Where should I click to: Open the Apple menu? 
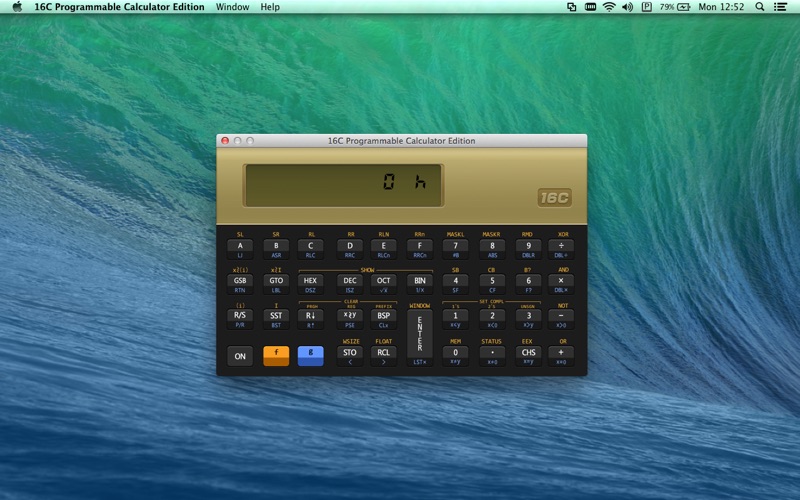17,7
